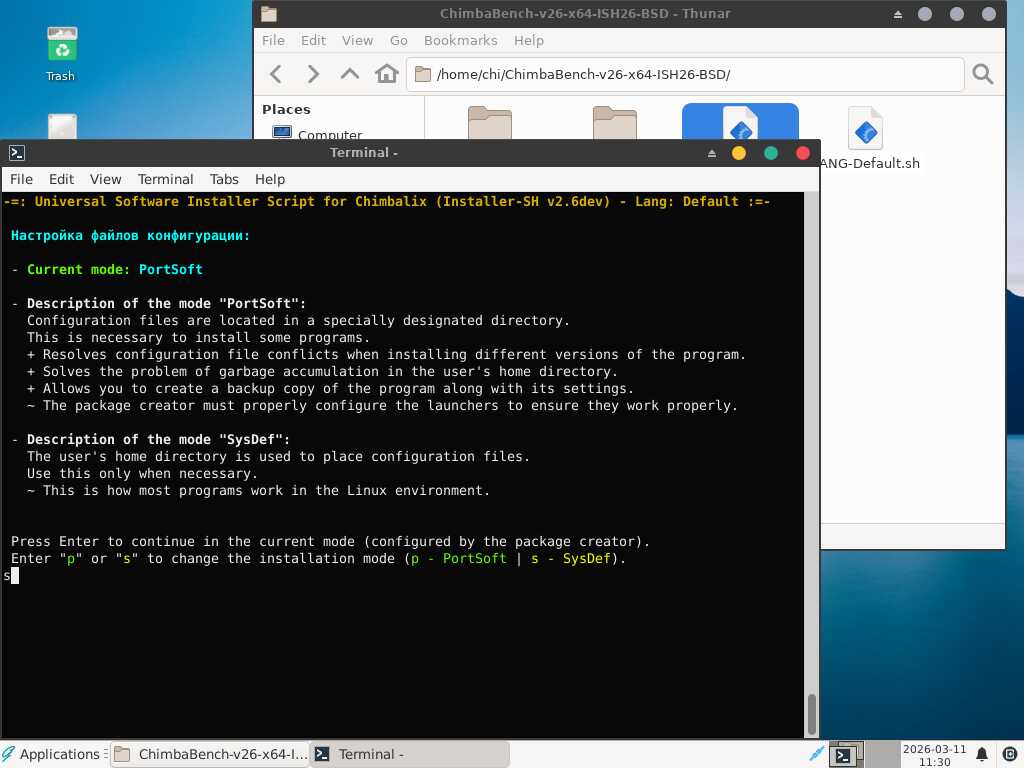Shade the Terminal window with the triangle button
This screenshot has width=1024, height=768.
click(x=712, y=153)
